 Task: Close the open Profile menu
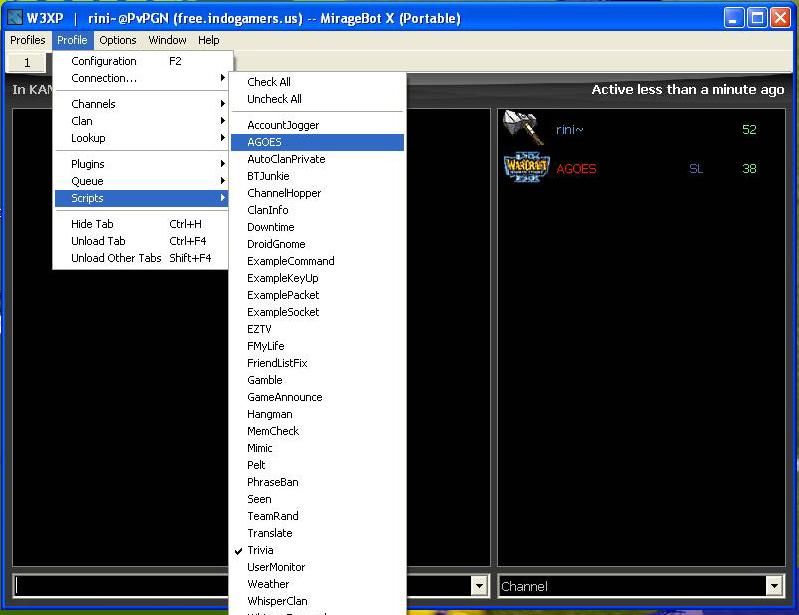(x=72, y=40)
